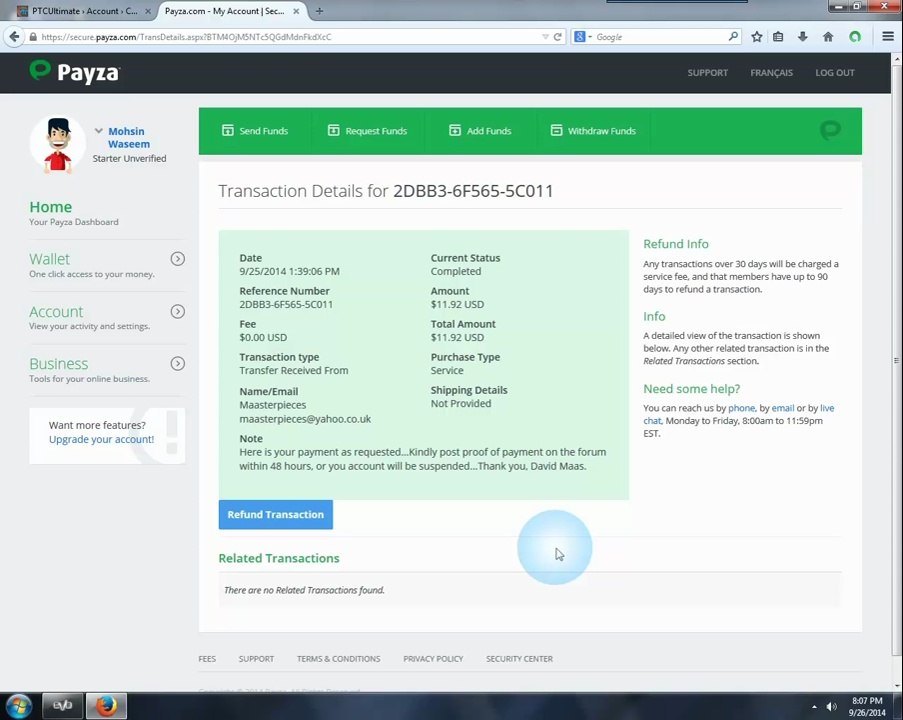
Task: Open SECURITY CENTER footer link
Action: tap(519, 658)
